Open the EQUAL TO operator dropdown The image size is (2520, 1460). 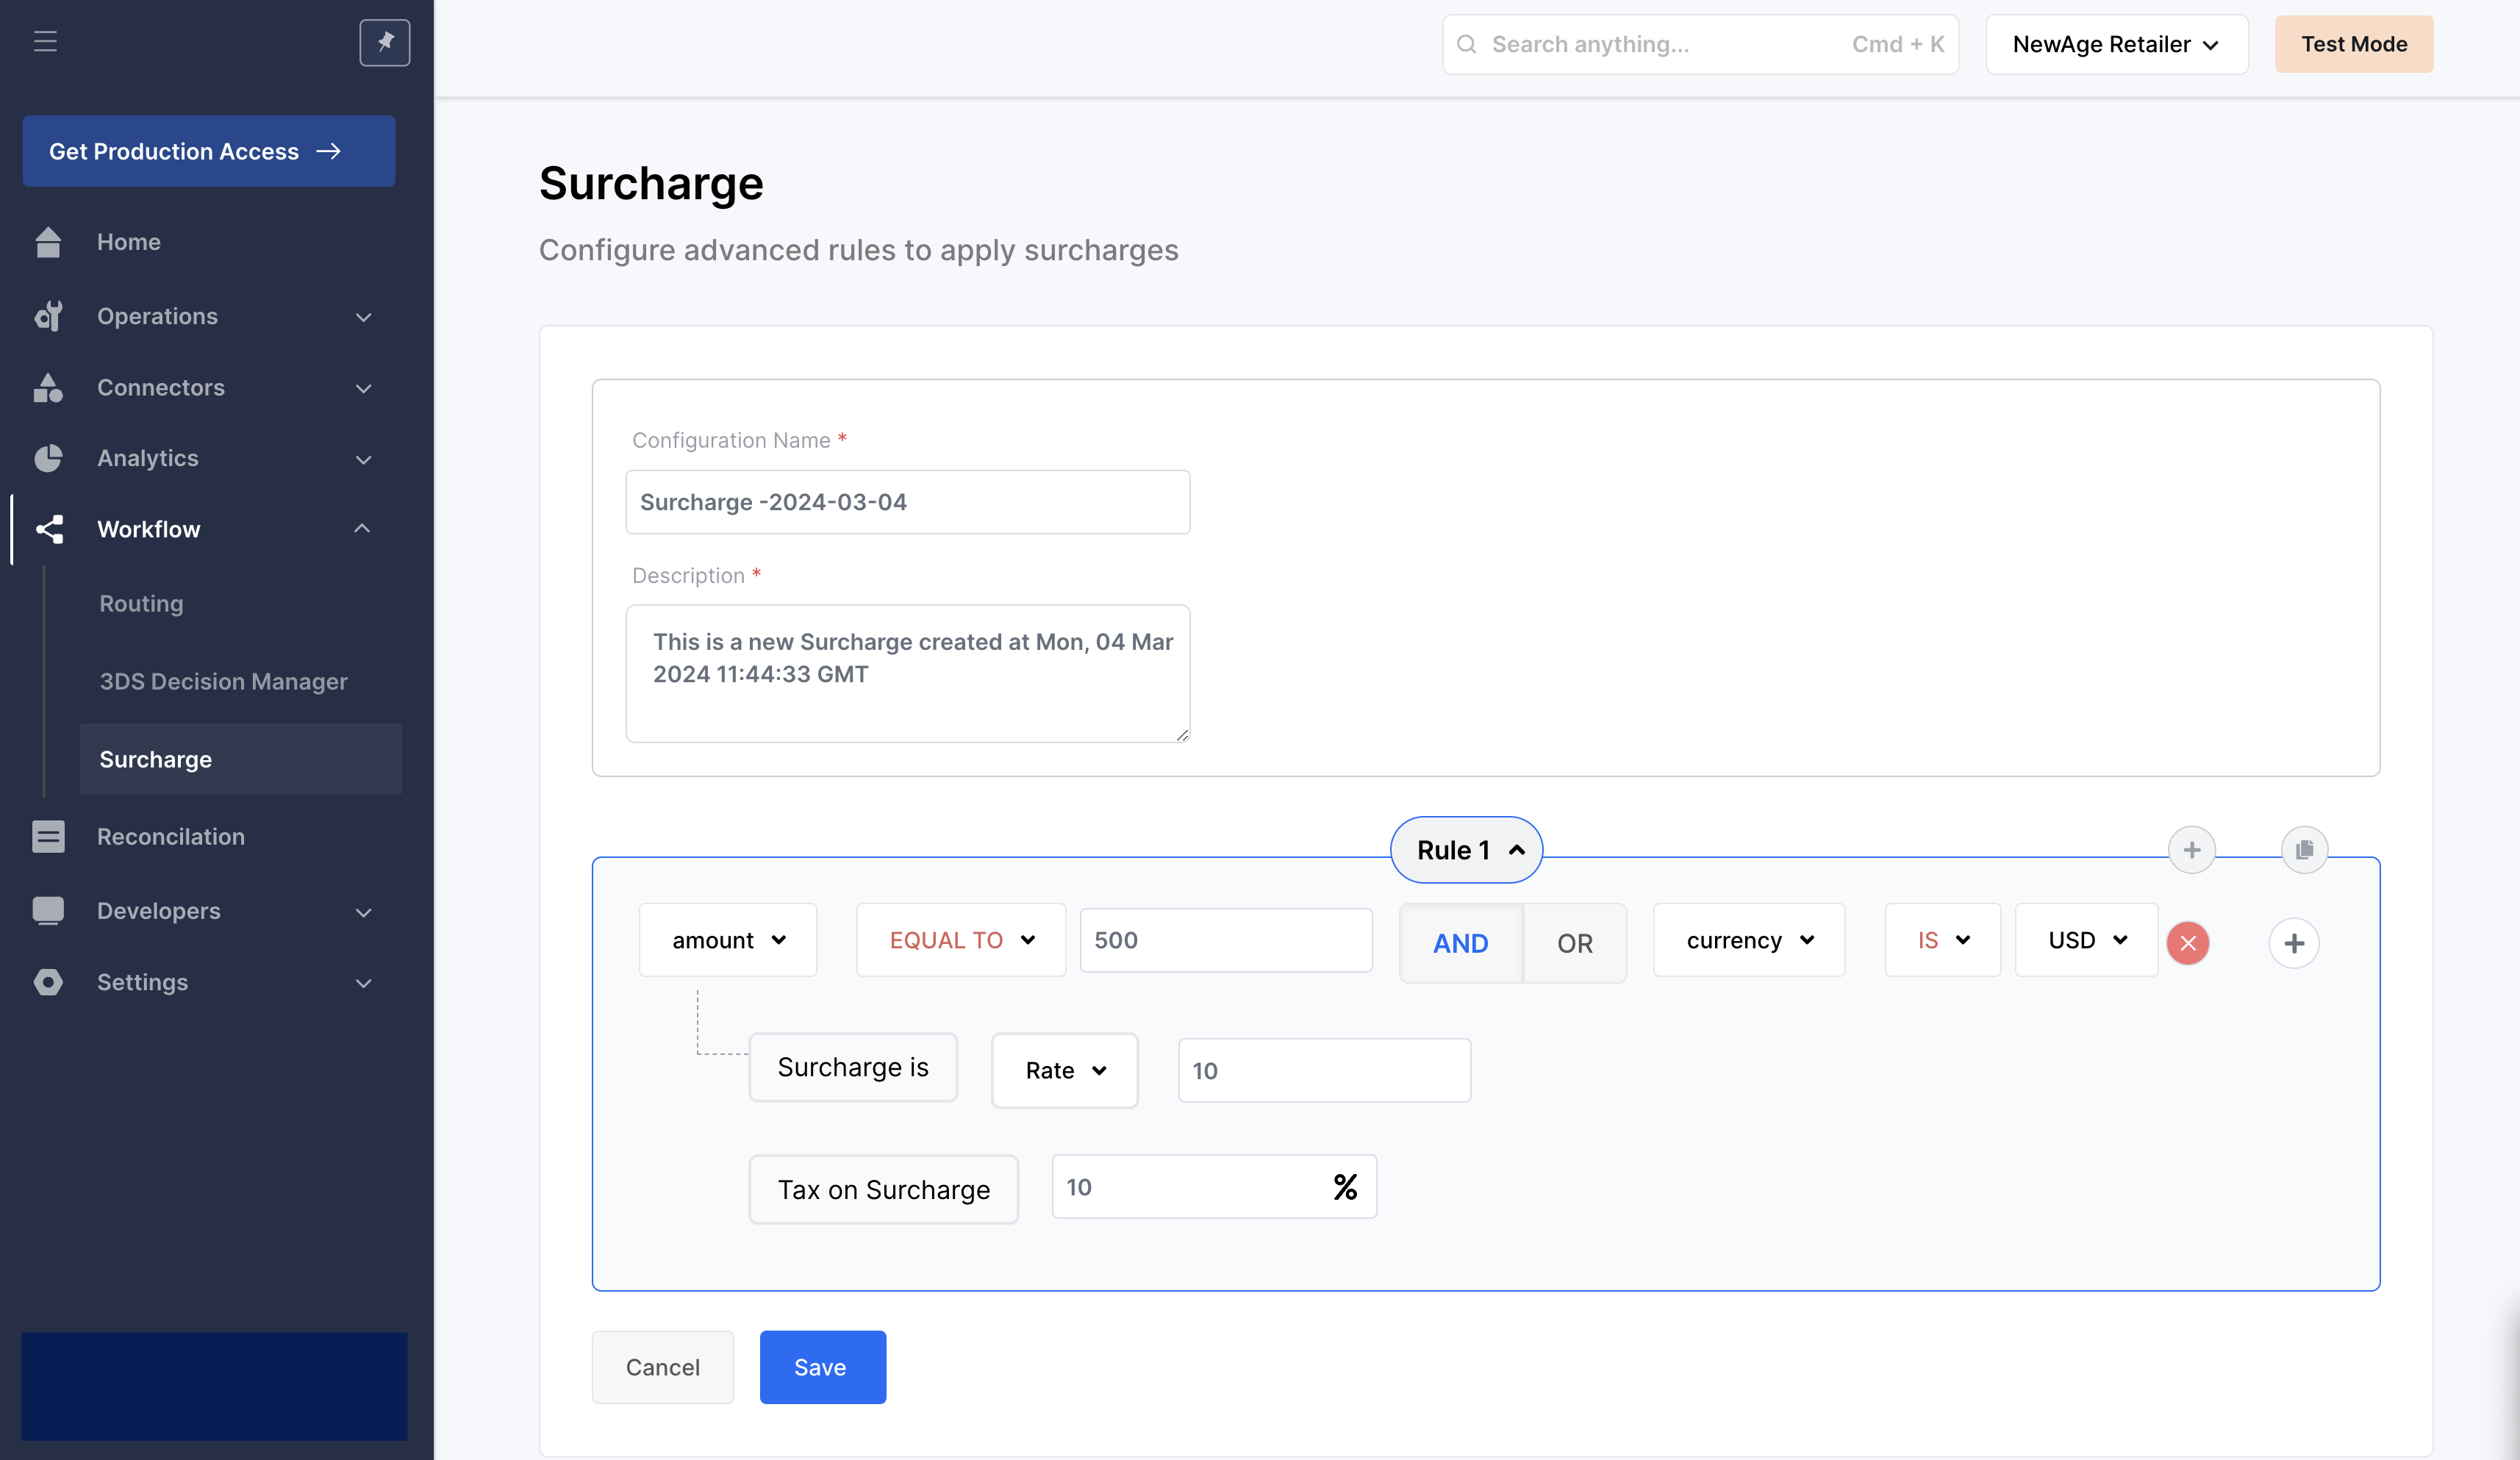[x=960, y=940]
